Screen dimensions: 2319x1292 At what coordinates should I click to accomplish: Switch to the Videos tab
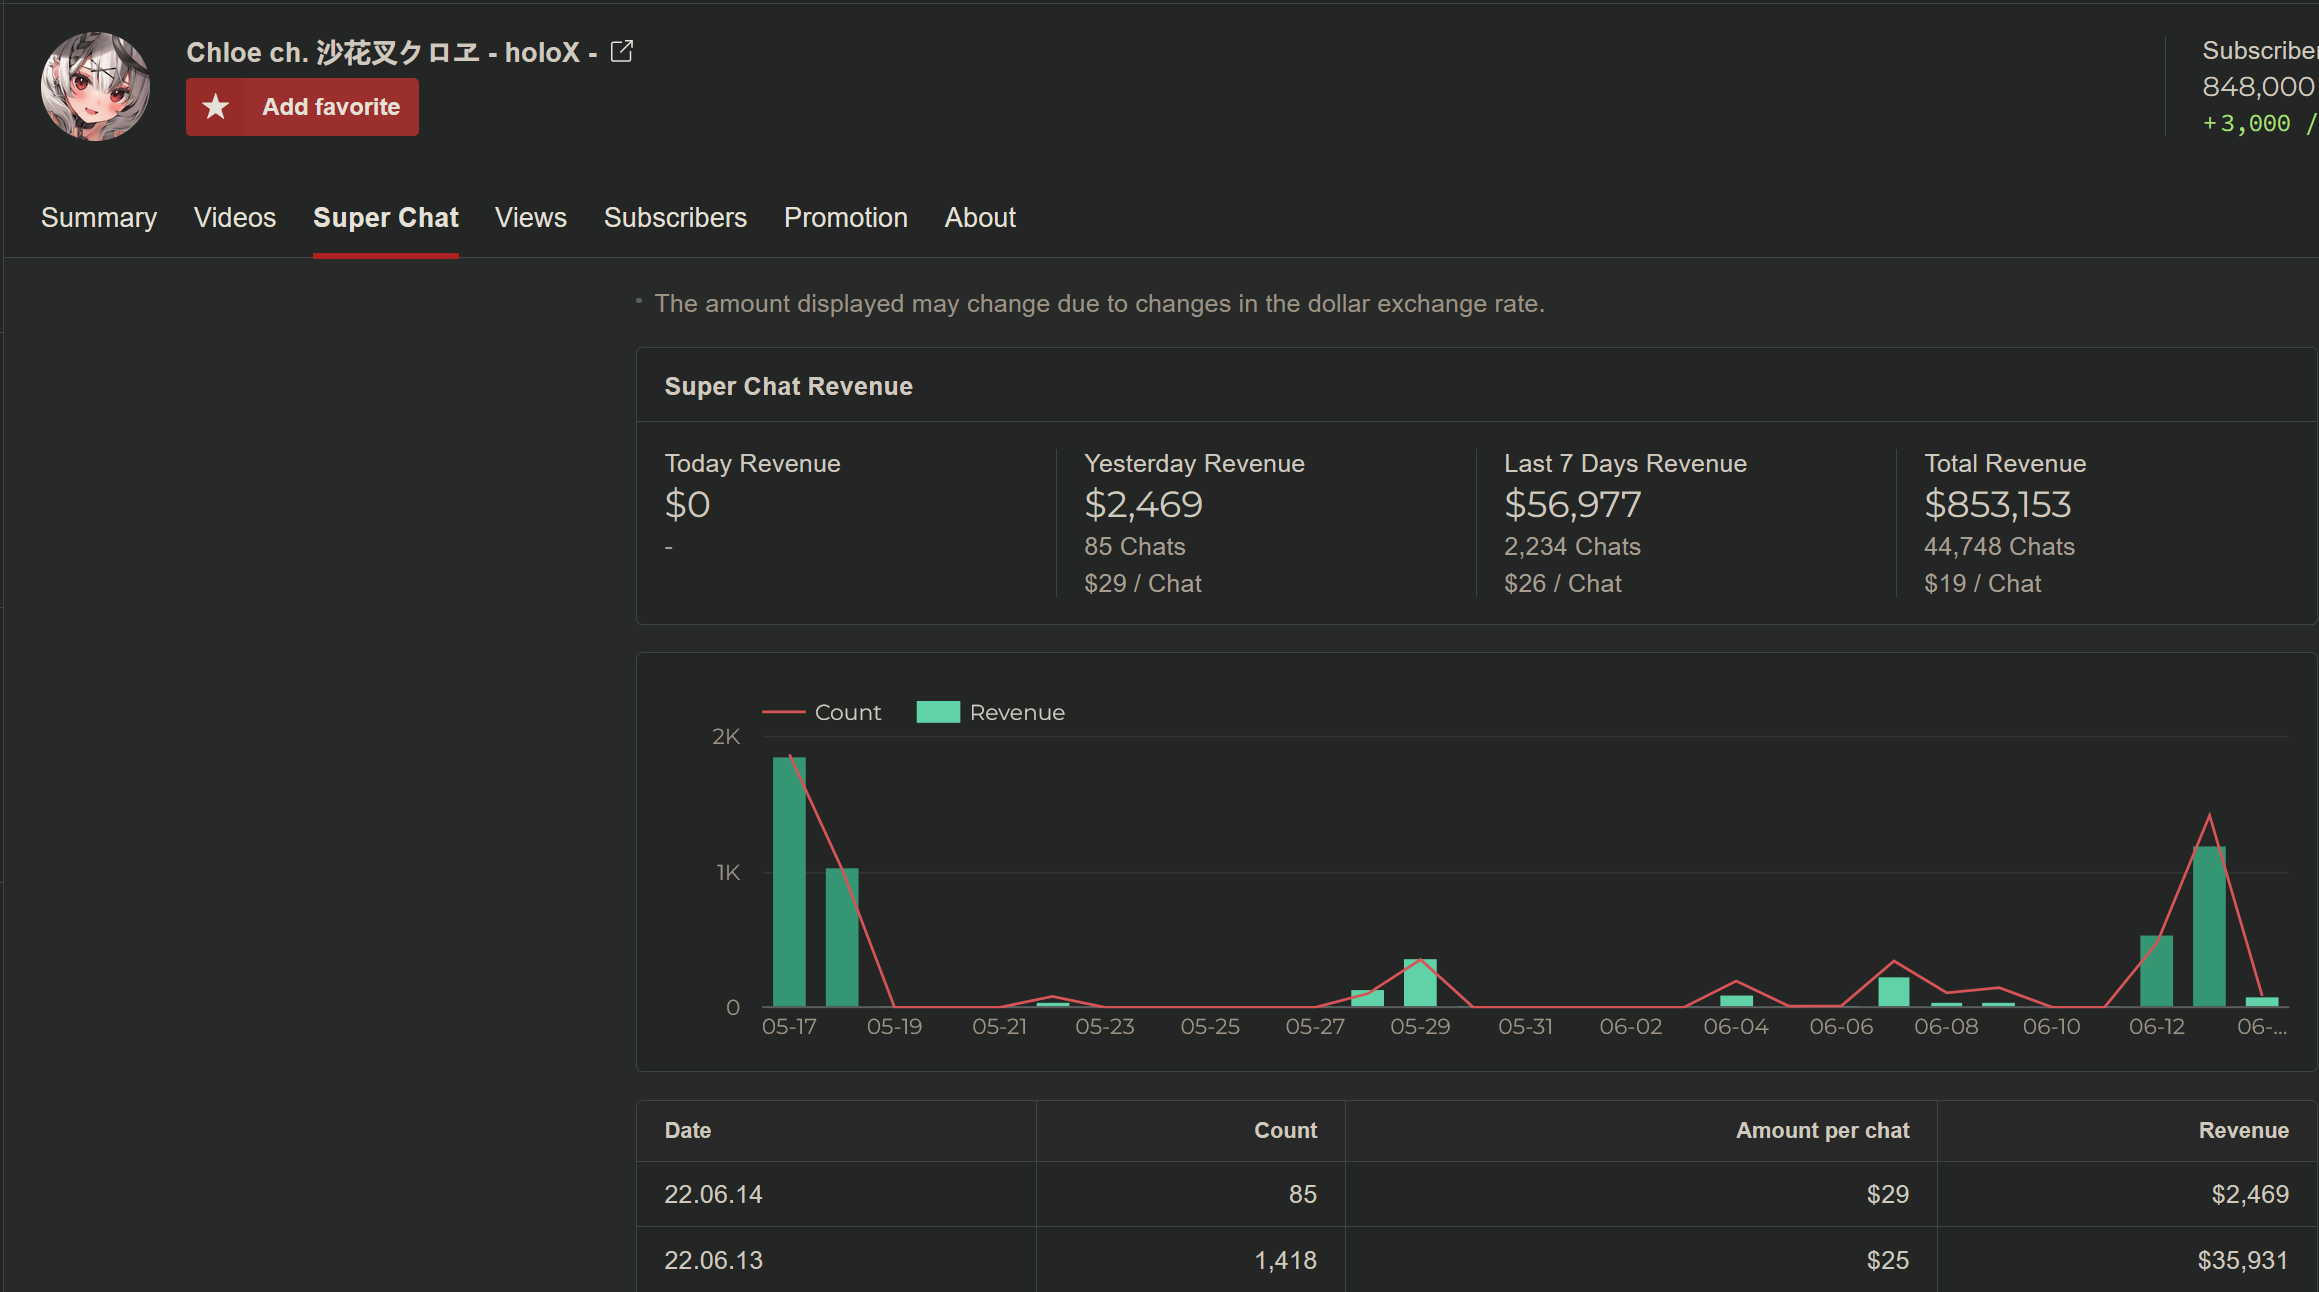(x=235, y=217)
